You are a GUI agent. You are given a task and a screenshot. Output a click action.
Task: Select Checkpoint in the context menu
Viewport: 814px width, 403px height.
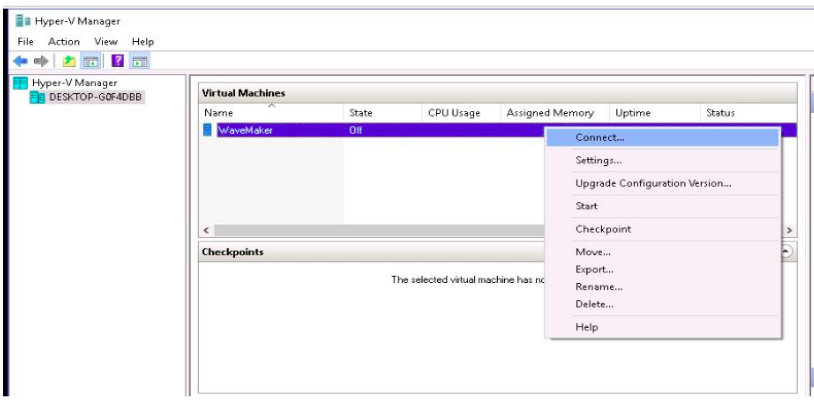pyautogui.click(x=603, y=229)
